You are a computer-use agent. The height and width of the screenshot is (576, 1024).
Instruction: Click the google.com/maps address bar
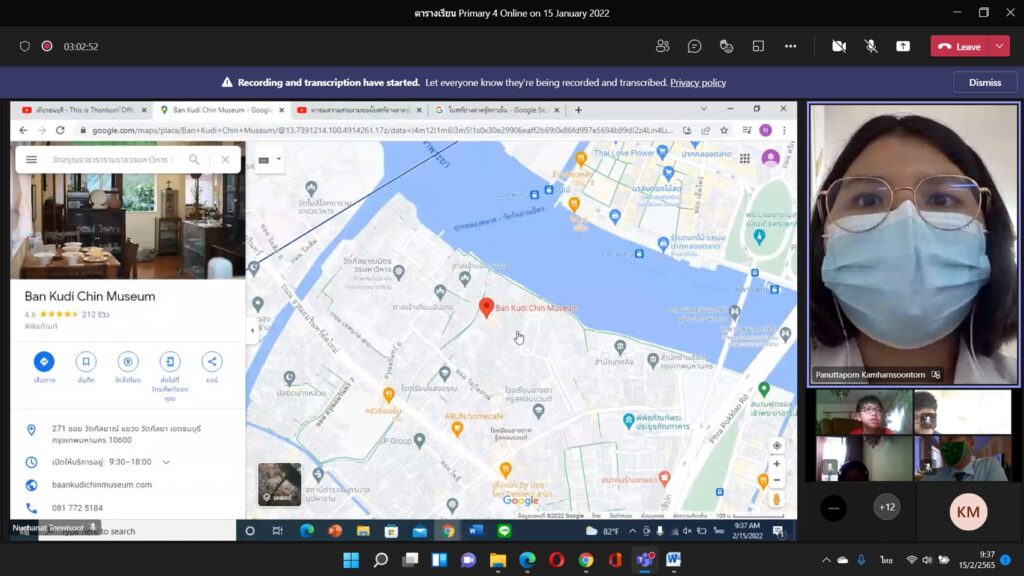(x=382, y=130)
